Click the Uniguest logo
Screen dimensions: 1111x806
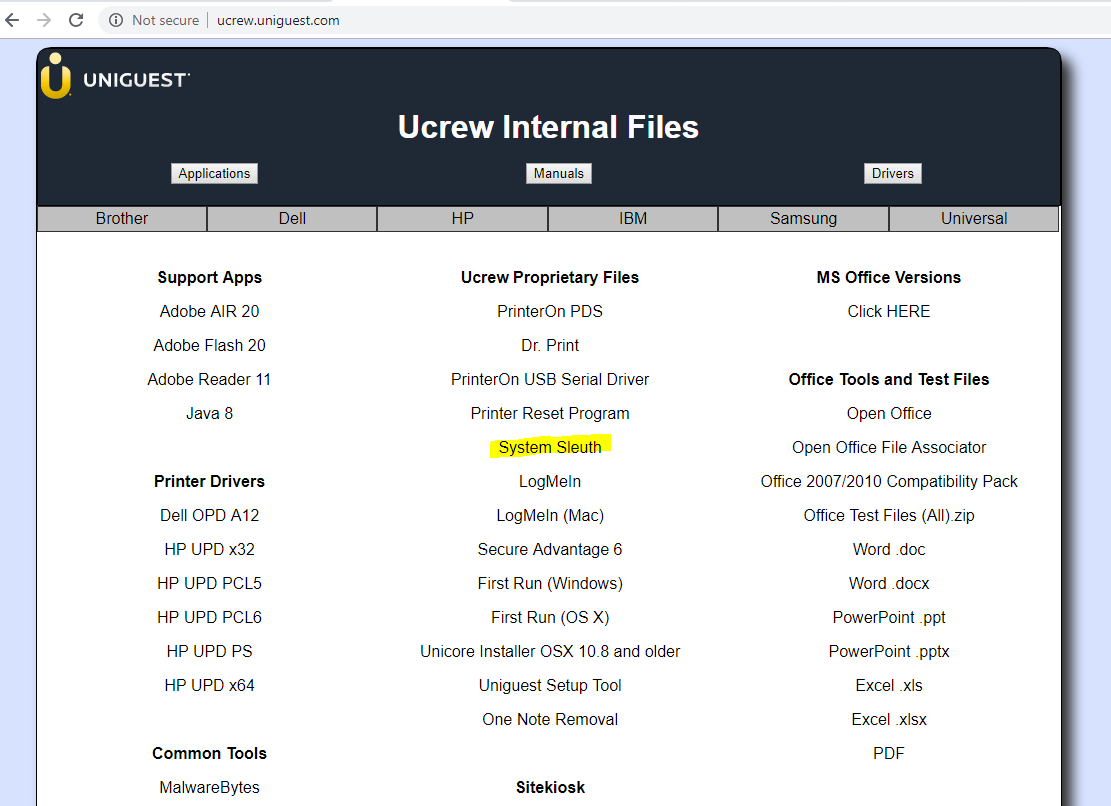pos(115,76)
